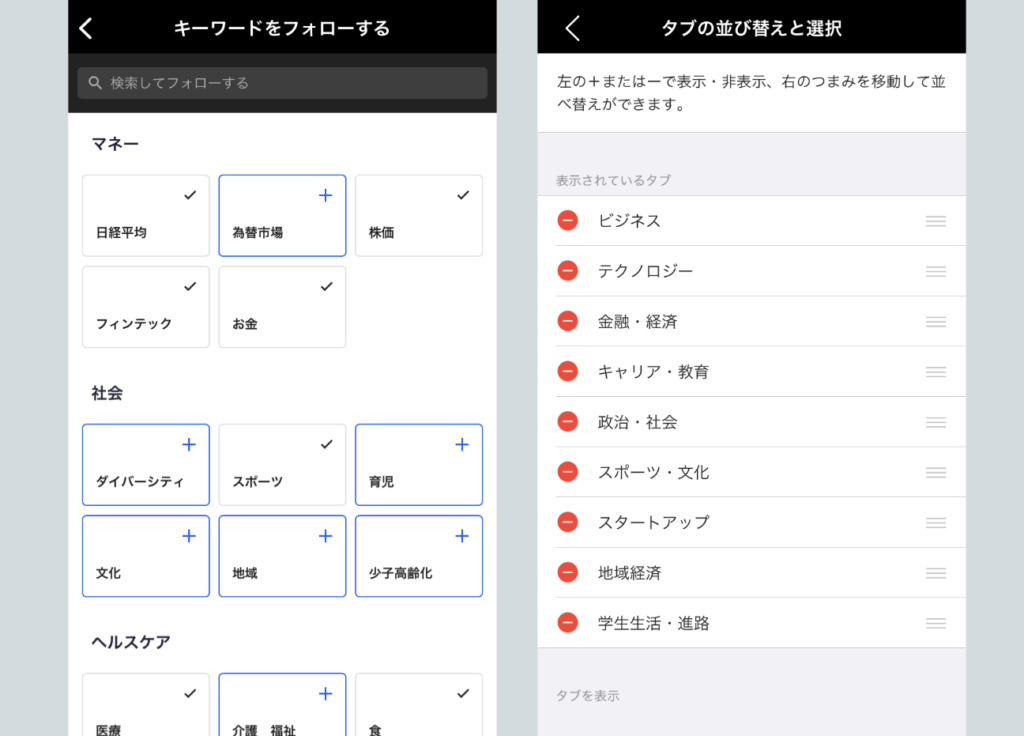Click the reorder handle for スタートアップ
This screenshot has height=736, width=1024.
(936, 523)
